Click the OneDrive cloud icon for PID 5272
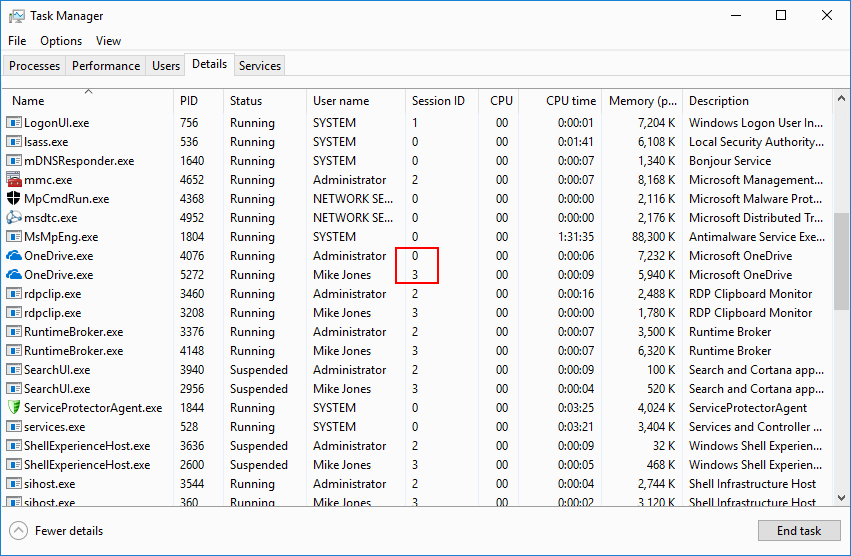Viewport: 851px width, 556px height. (14, 275)
